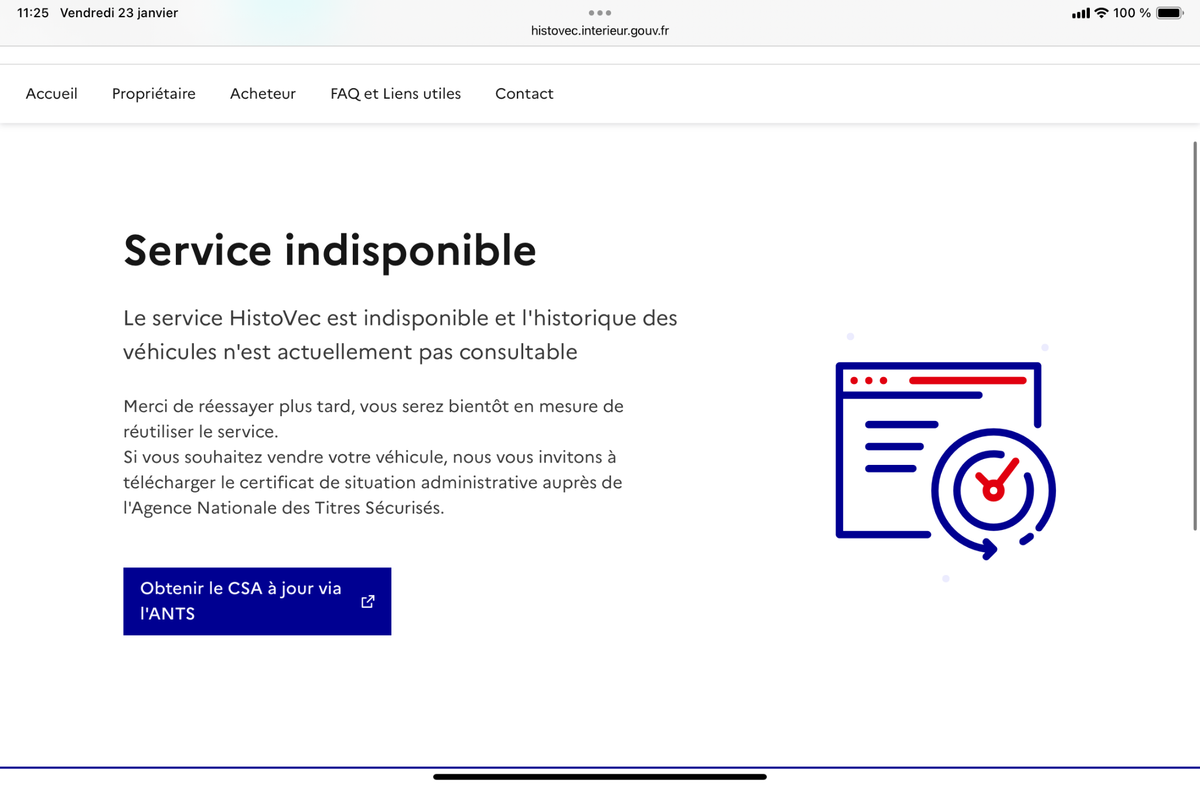The width and height of the screenshot is (1200, 788).
Task: Tap the histovec.interieur.gouv.fr address bar
Action: (600, 31)
